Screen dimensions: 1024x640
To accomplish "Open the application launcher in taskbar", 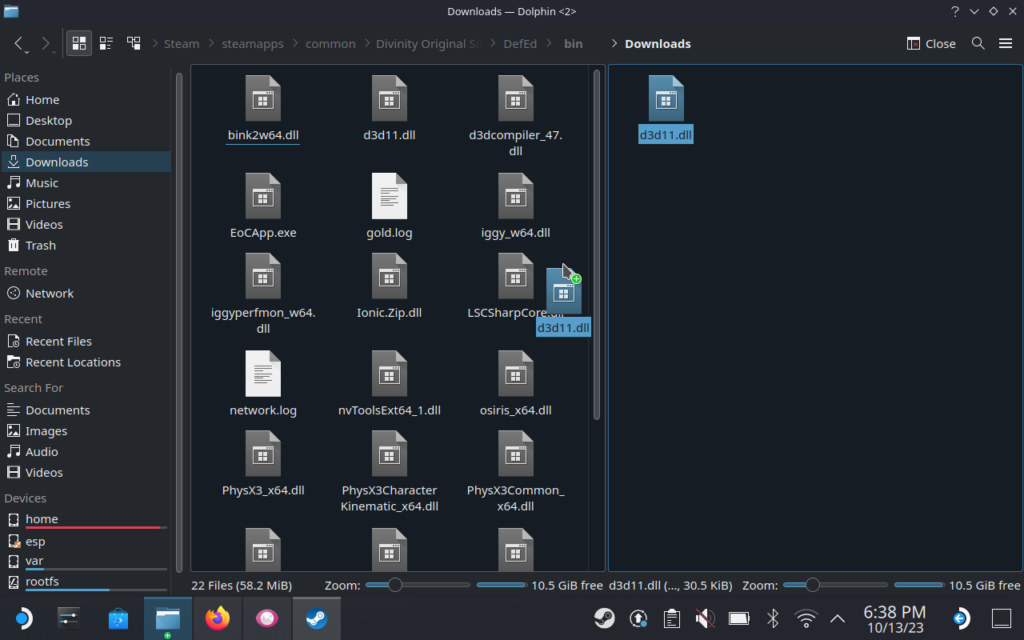I will pos(22,618).
